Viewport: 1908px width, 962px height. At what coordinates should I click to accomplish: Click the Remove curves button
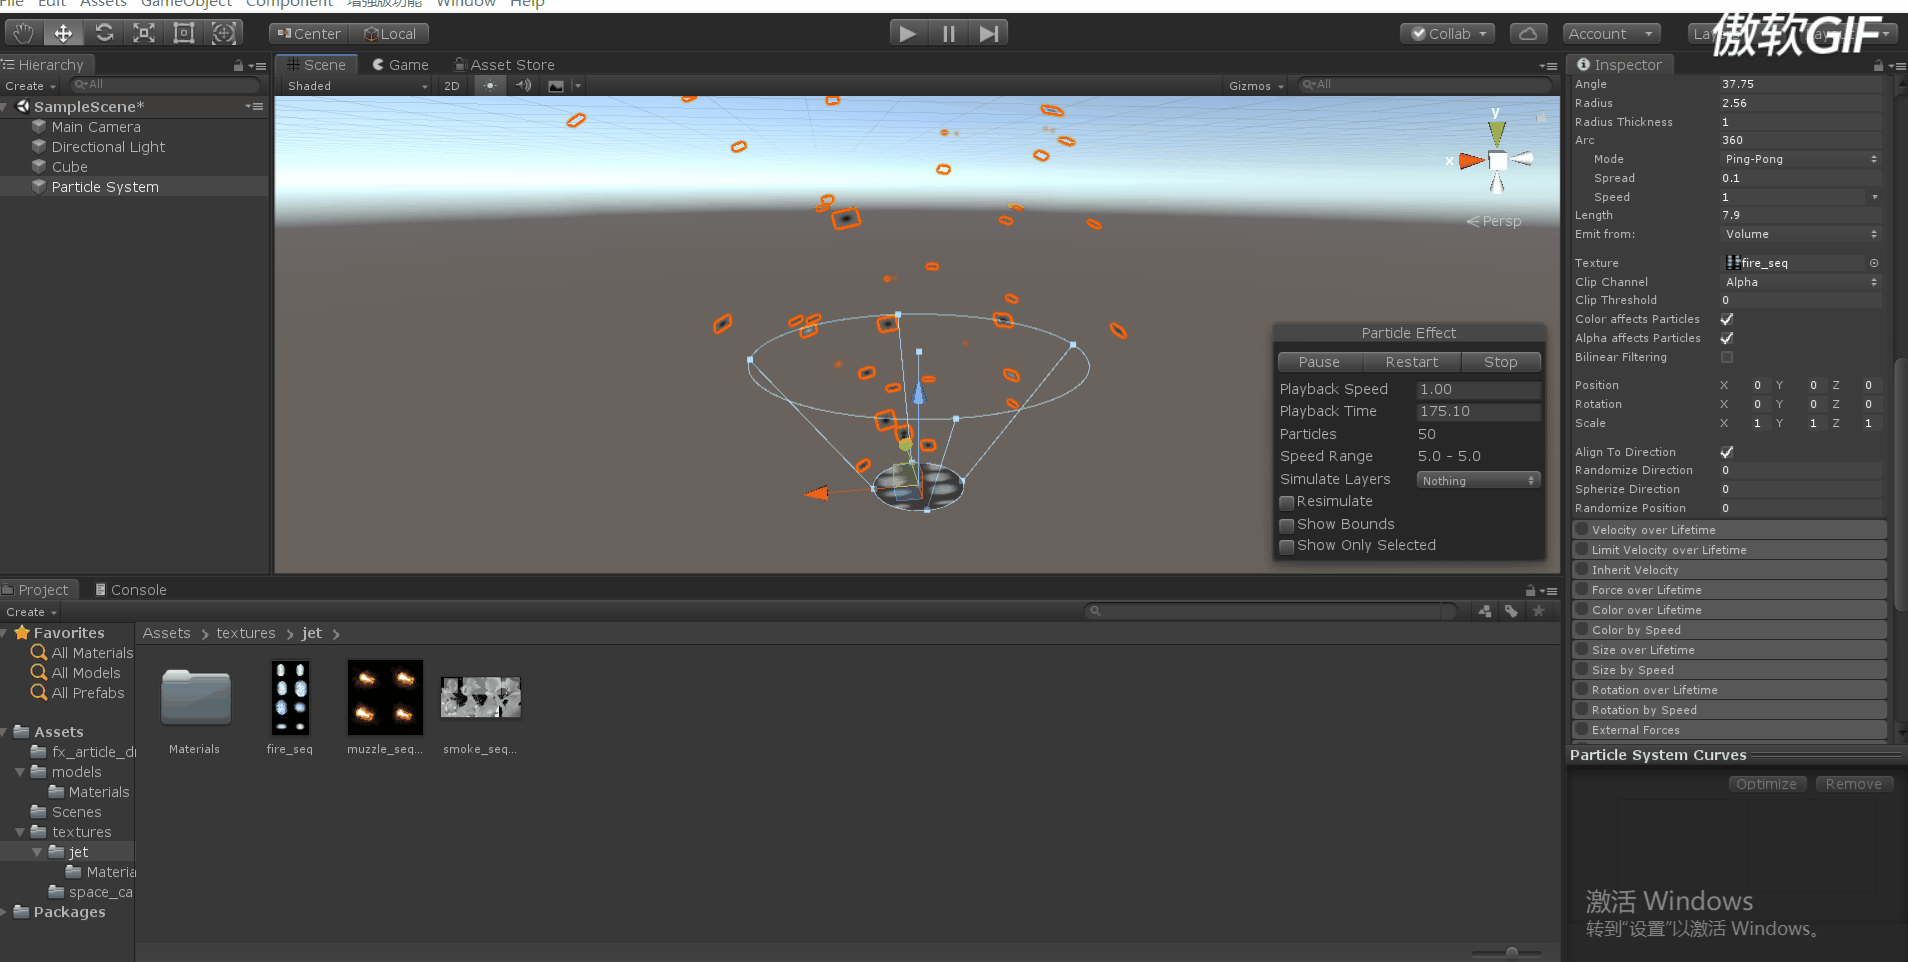(x=1853, y=784)
